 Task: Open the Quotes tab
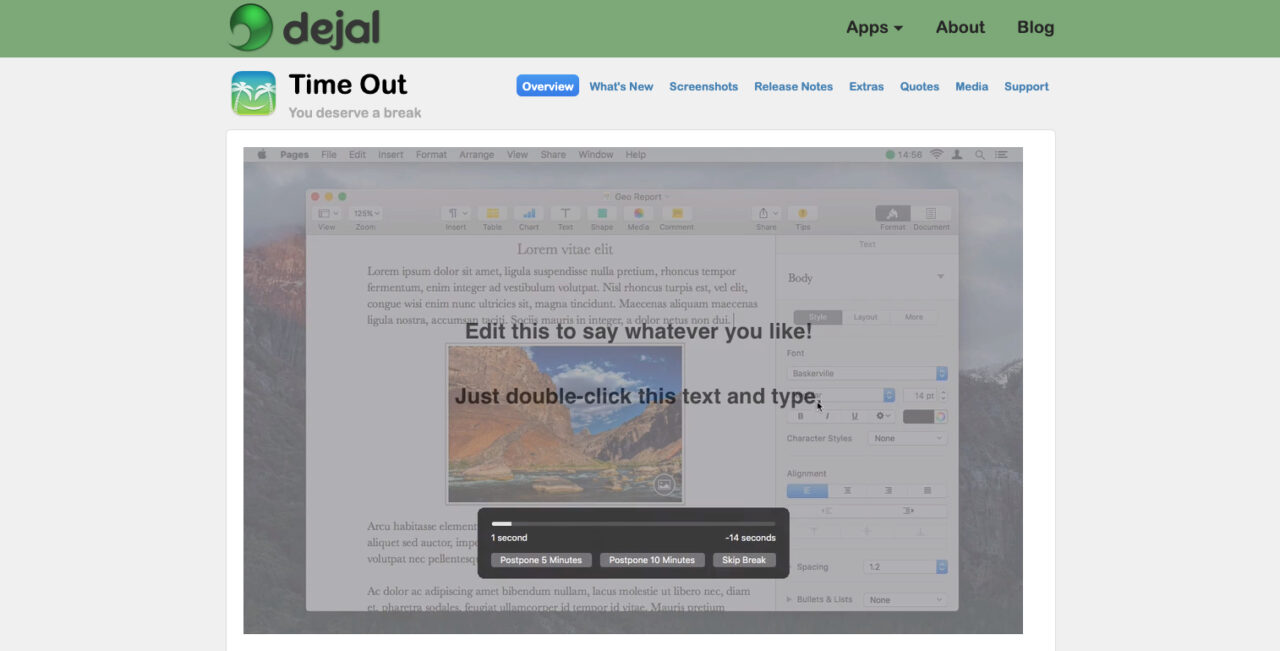(x=919, y=86)
